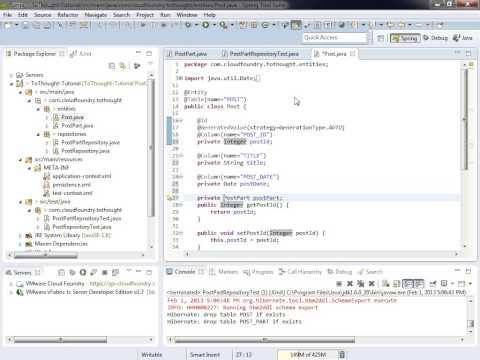The image size is (480, 360).
Task: Click the Open Perspective icon
Action: tap(380, 38)
